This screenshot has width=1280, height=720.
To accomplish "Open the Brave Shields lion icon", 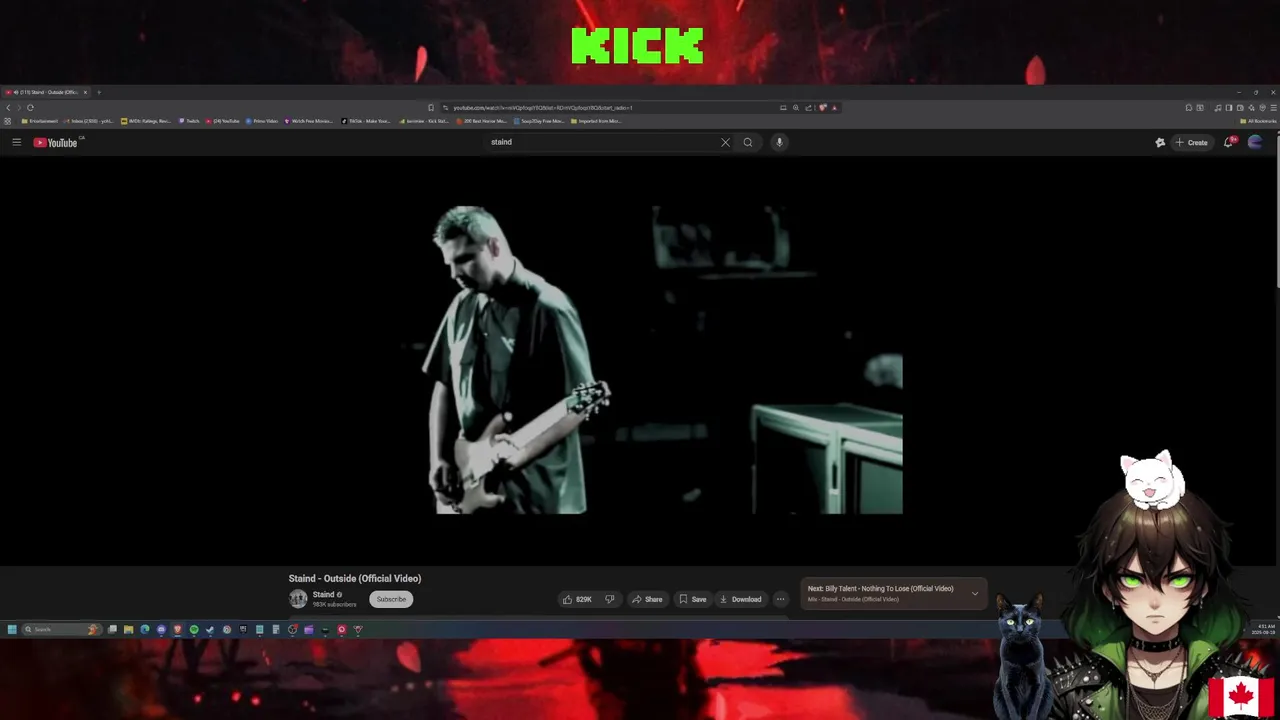I will pos(823,107).
